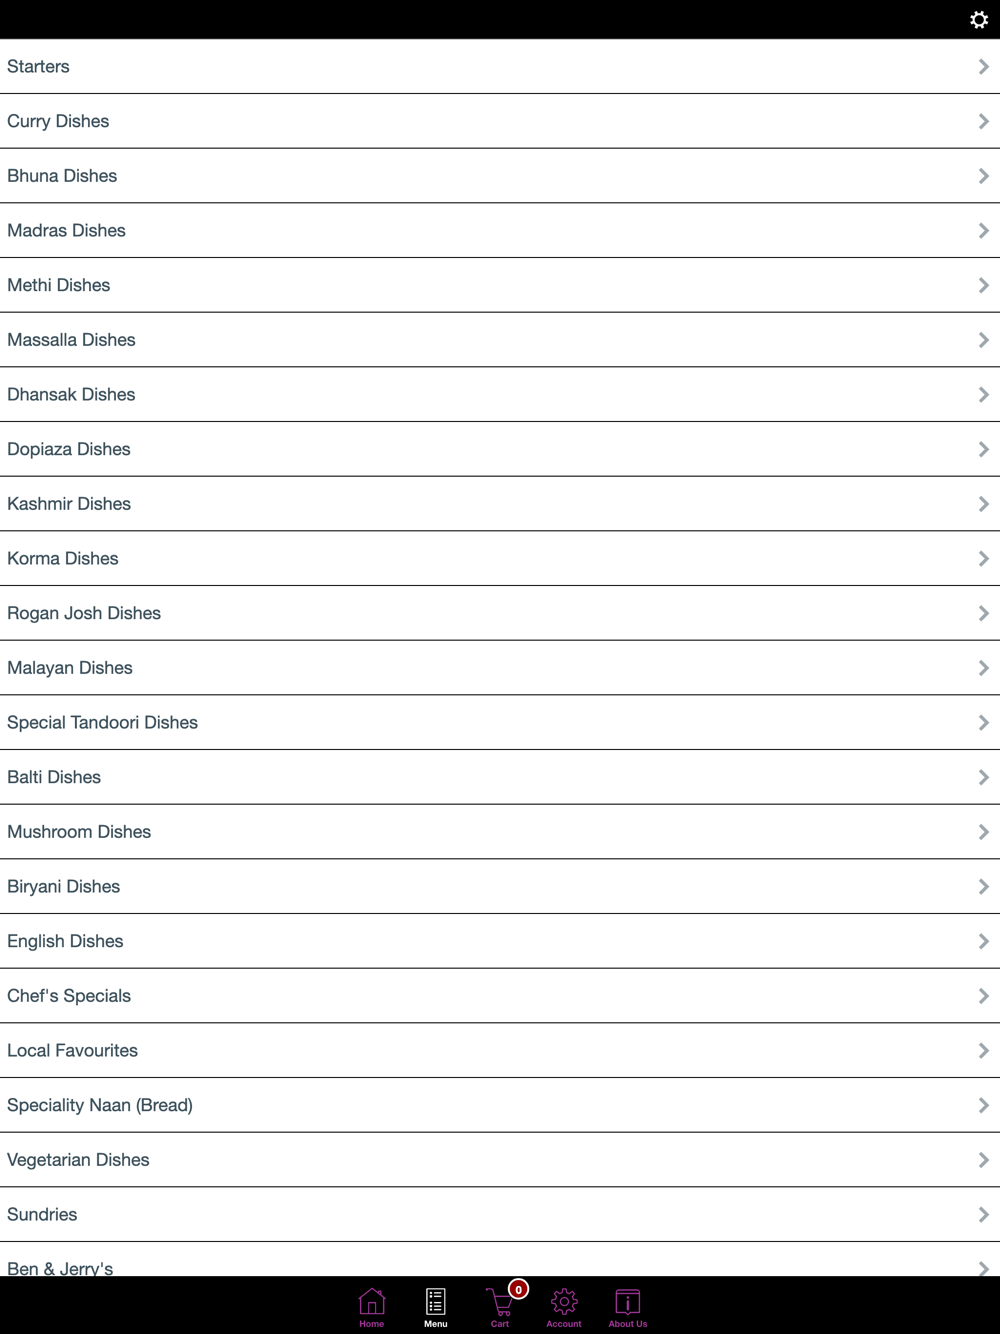Open the Madras Dishes category
Image resolution: width=1000 pixels, height=1334 pixels.
tap(500, 230)
